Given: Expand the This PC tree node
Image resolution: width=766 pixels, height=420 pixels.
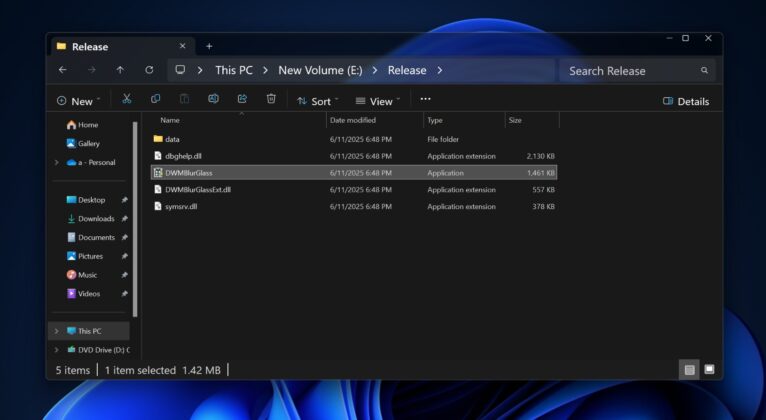Looking at the screenshot, I should [x=56, y=331].
